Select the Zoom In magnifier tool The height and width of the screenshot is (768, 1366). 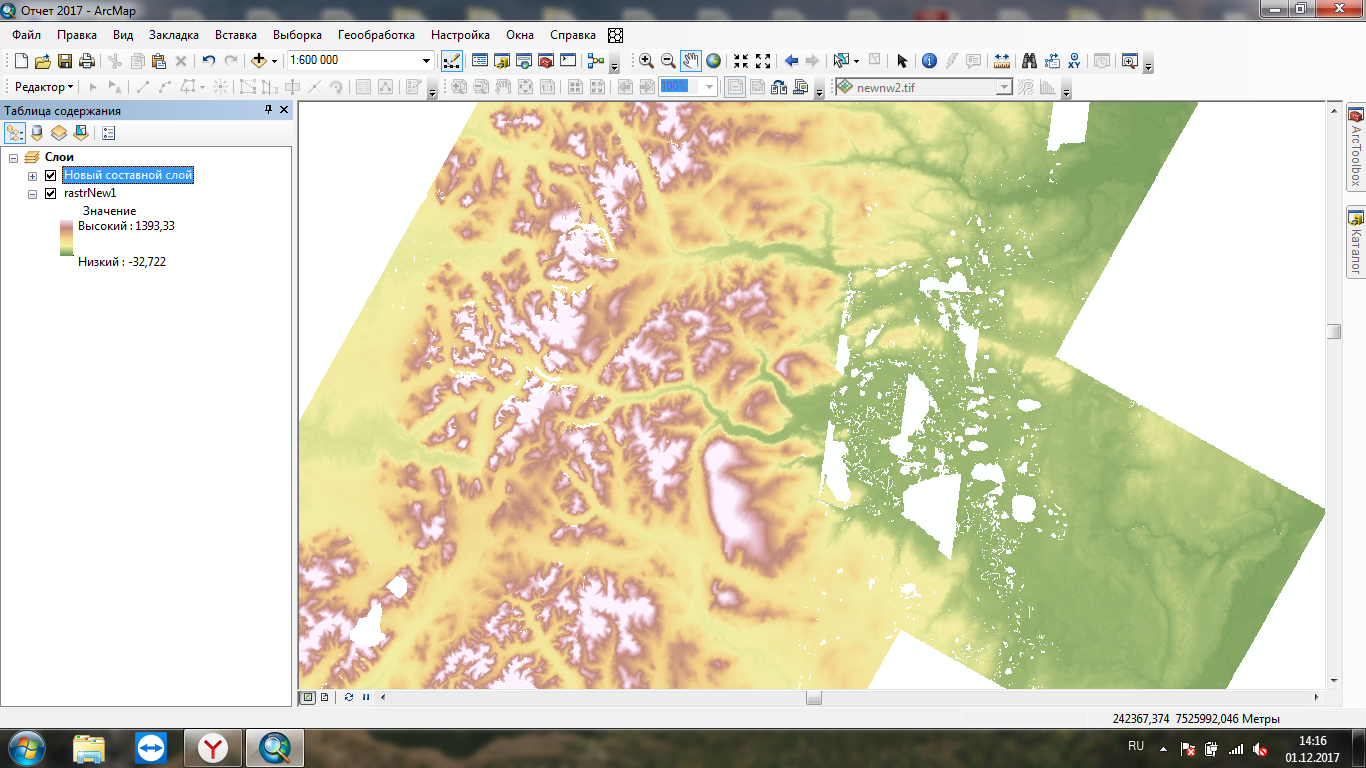(646, 61)
